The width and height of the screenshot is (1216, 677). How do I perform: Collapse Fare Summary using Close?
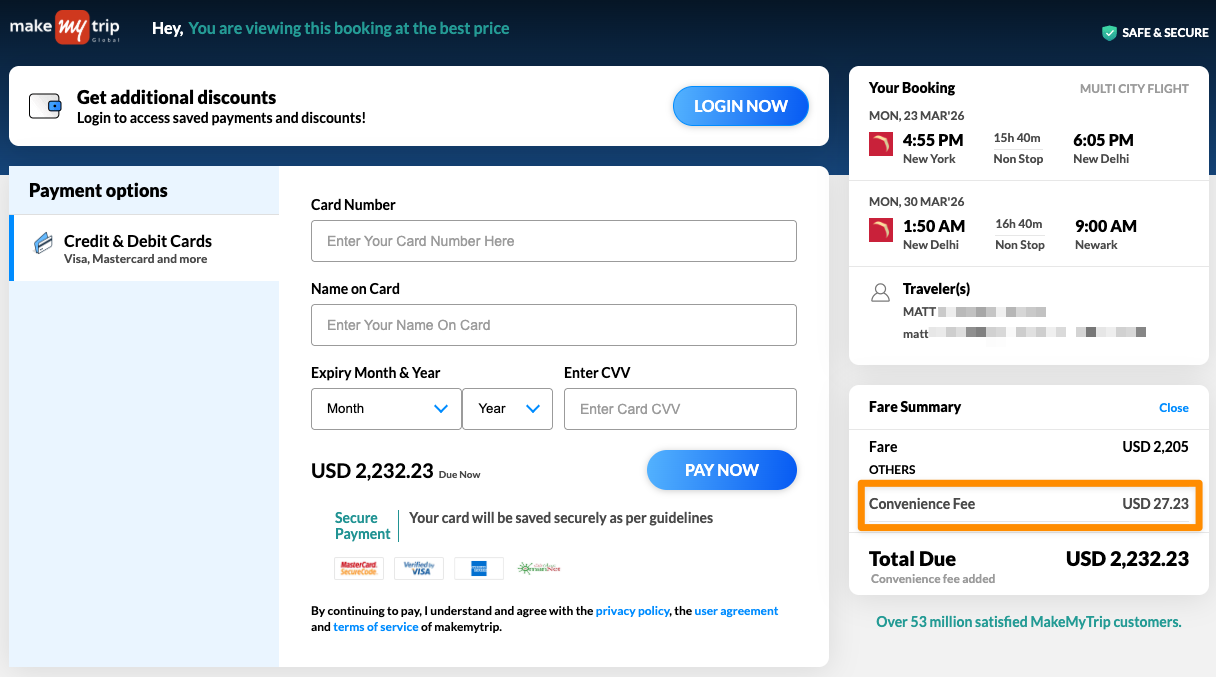[x=1173, y=408]
